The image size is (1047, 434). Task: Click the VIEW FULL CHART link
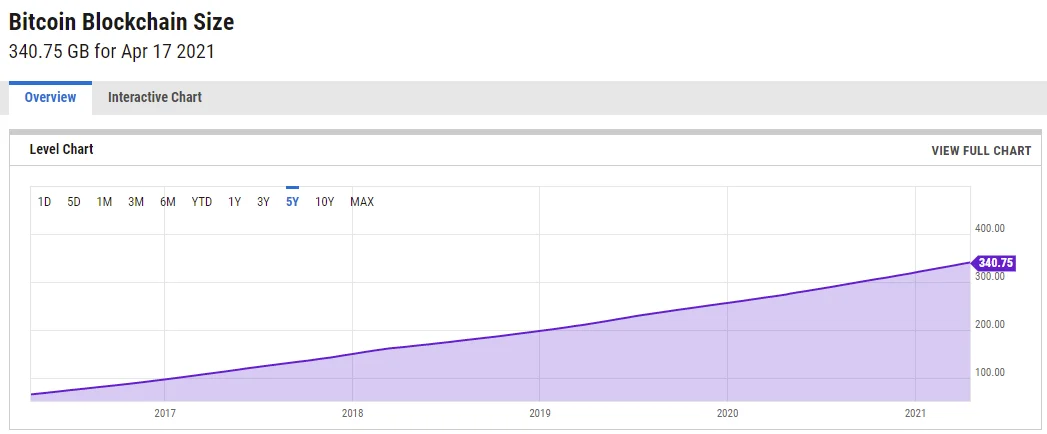(981, 151)
